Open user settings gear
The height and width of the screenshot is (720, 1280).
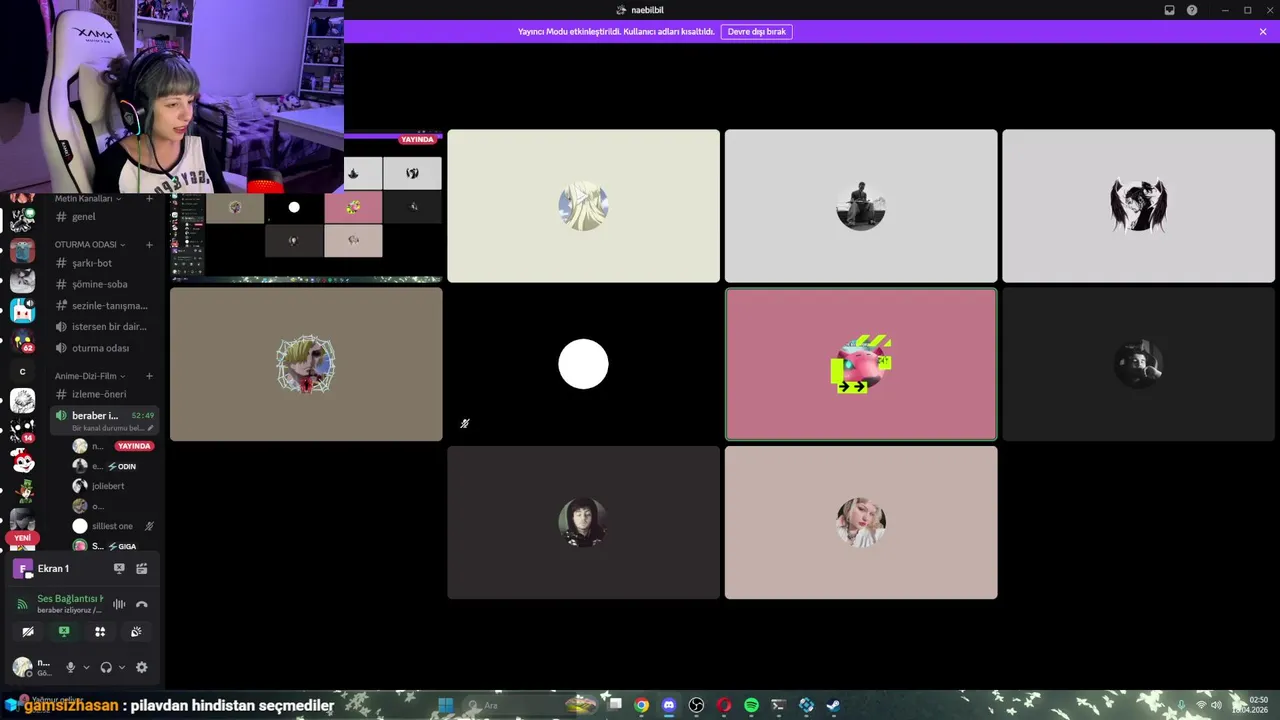point(141,667)
